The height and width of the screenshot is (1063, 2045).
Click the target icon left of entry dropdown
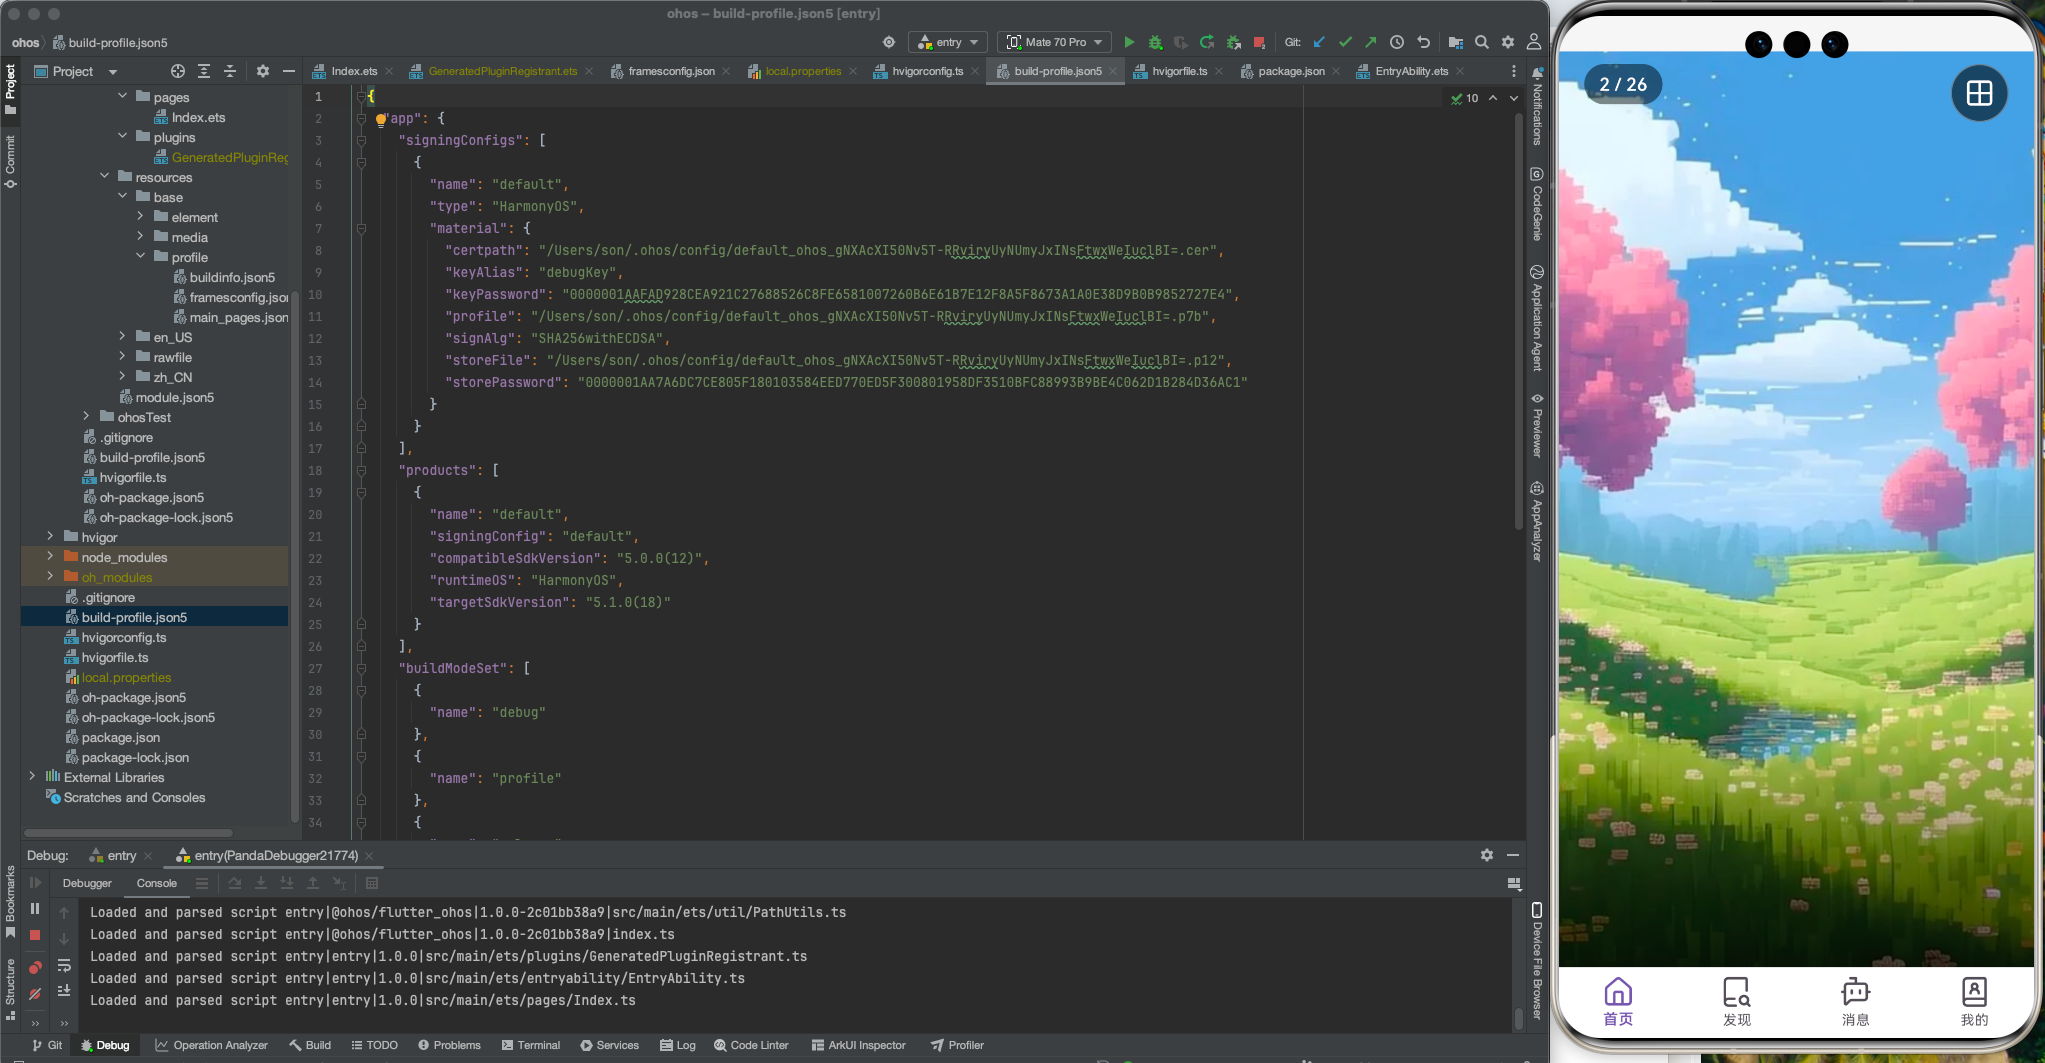tap(889, 42)
